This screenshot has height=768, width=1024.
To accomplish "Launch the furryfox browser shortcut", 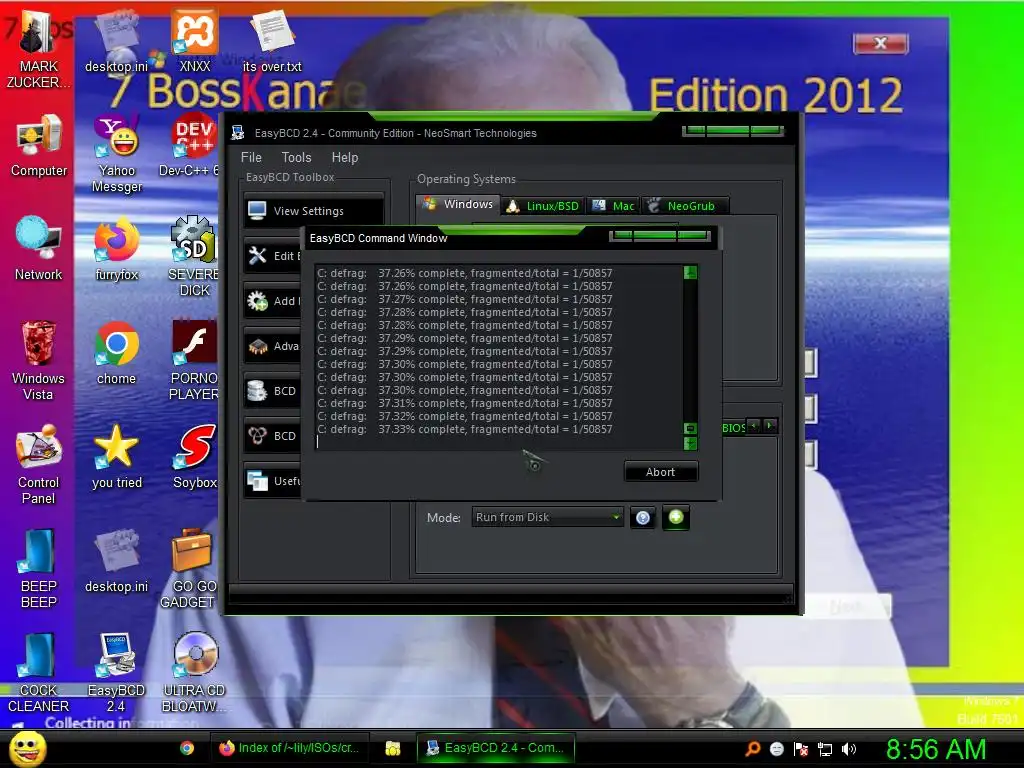I will pos(117,249).
